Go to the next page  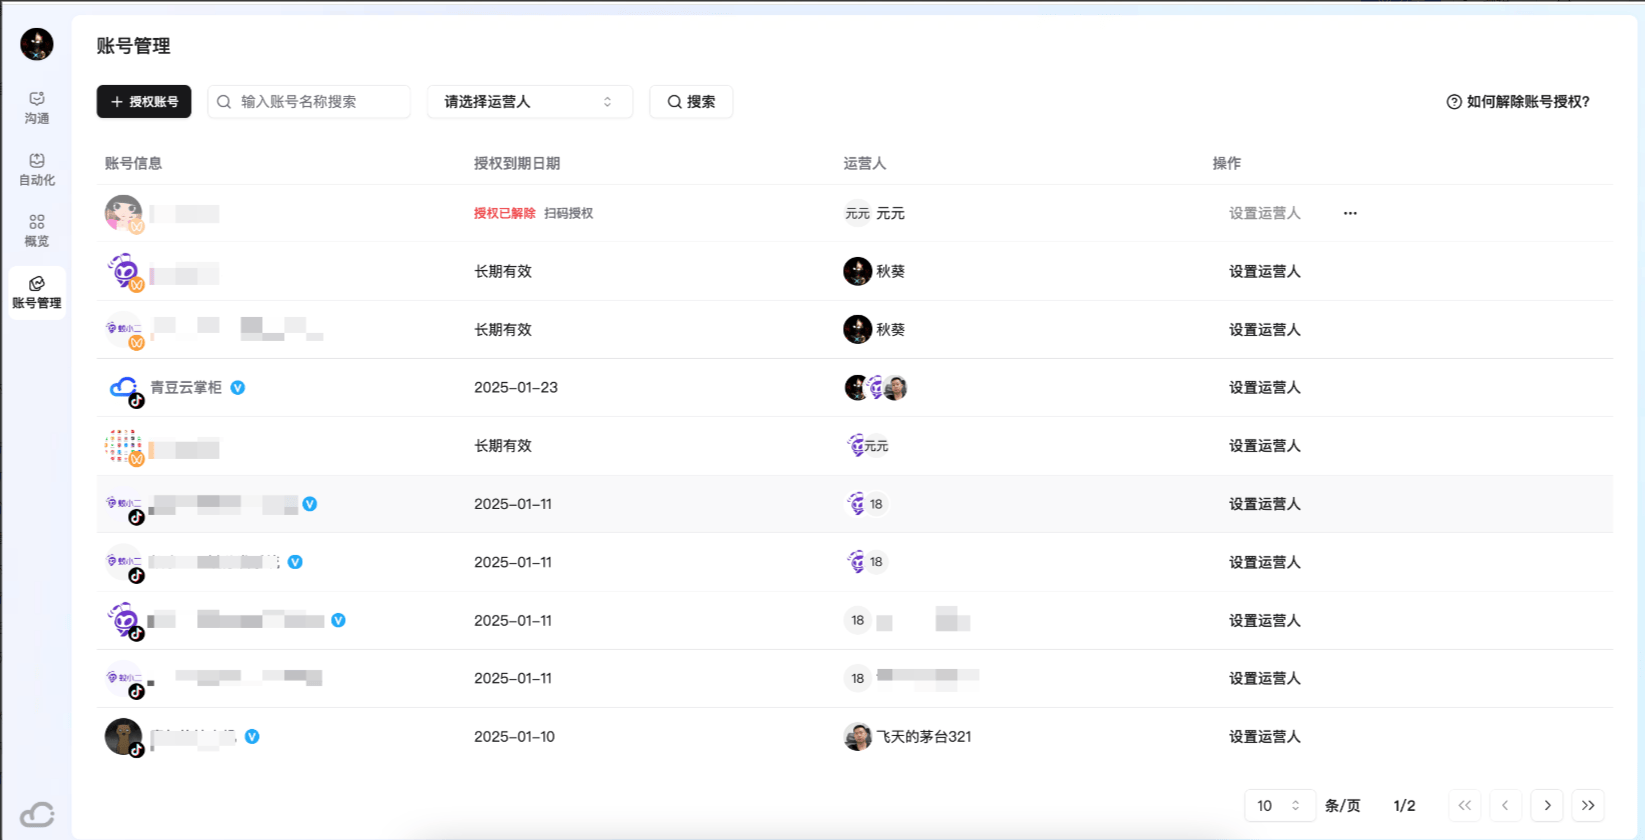tap(1547, 806)
